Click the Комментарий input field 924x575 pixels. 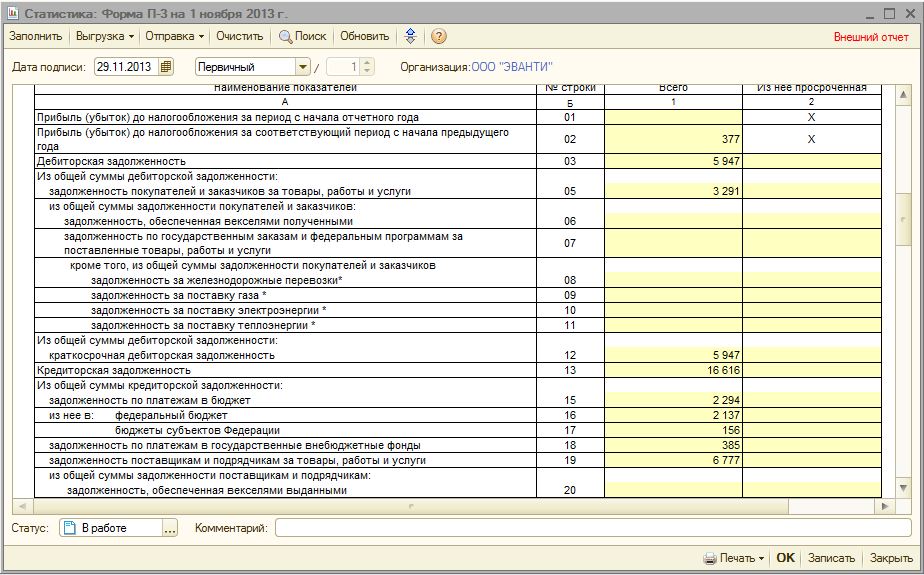pyautogui.click(x=592, y=528)
